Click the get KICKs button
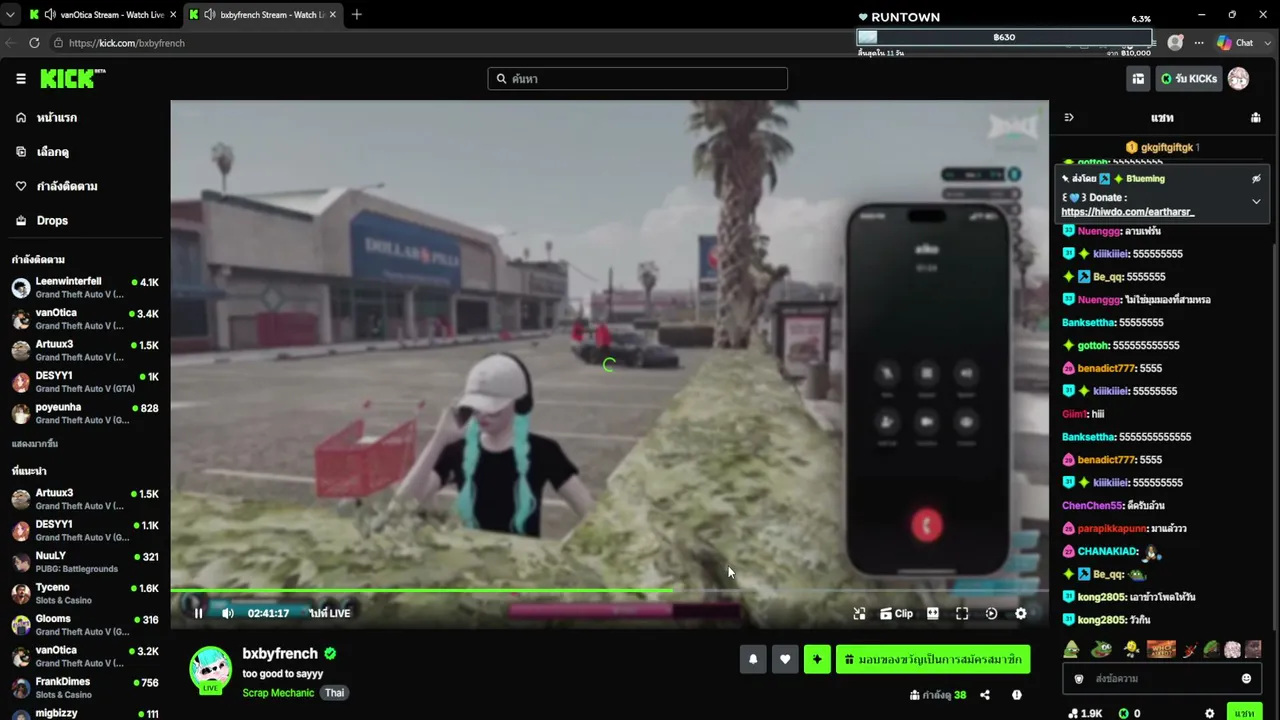1280x720 pixels. (1189, 79)
